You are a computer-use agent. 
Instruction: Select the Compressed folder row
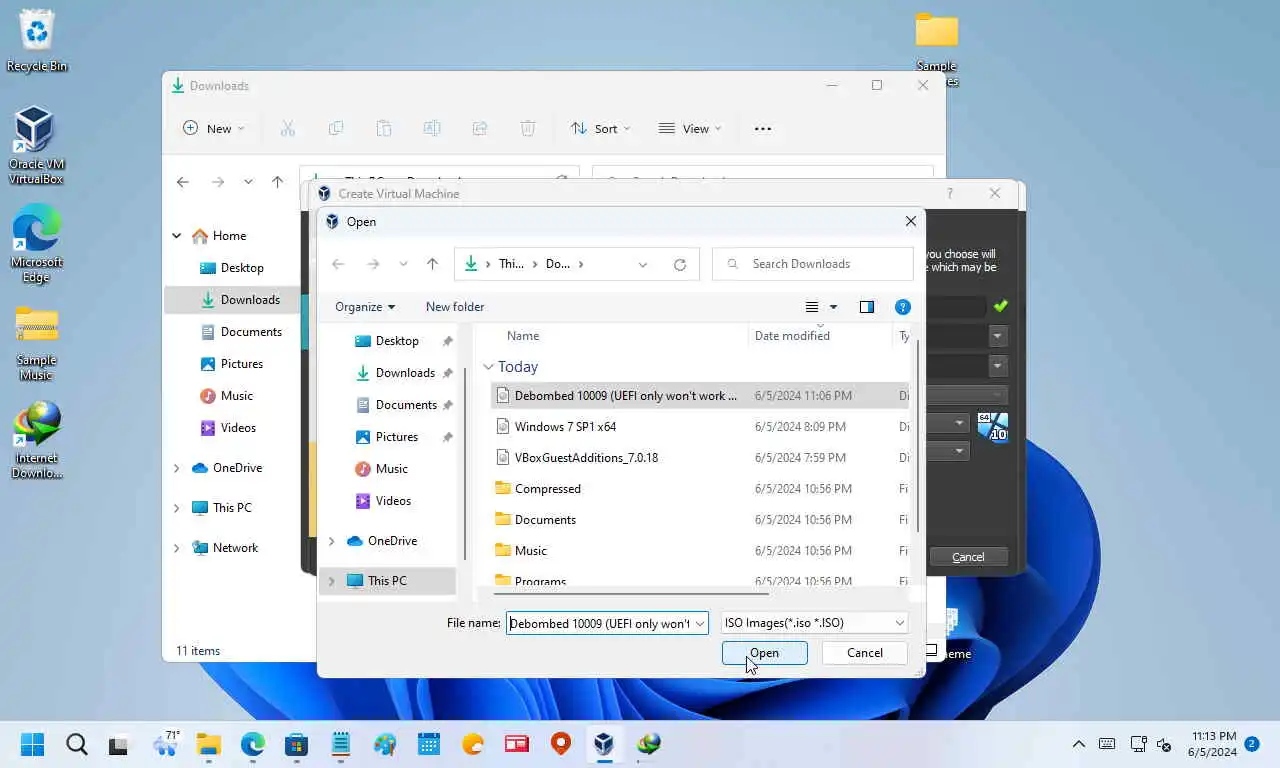coord(700,489)
